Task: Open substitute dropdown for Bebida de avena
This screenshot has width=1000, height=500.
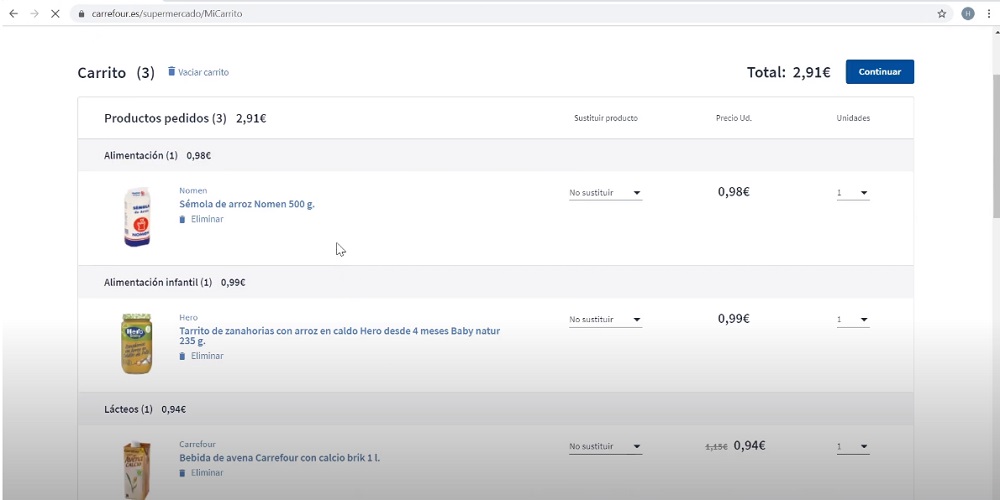Action: [x=605, y=447]
